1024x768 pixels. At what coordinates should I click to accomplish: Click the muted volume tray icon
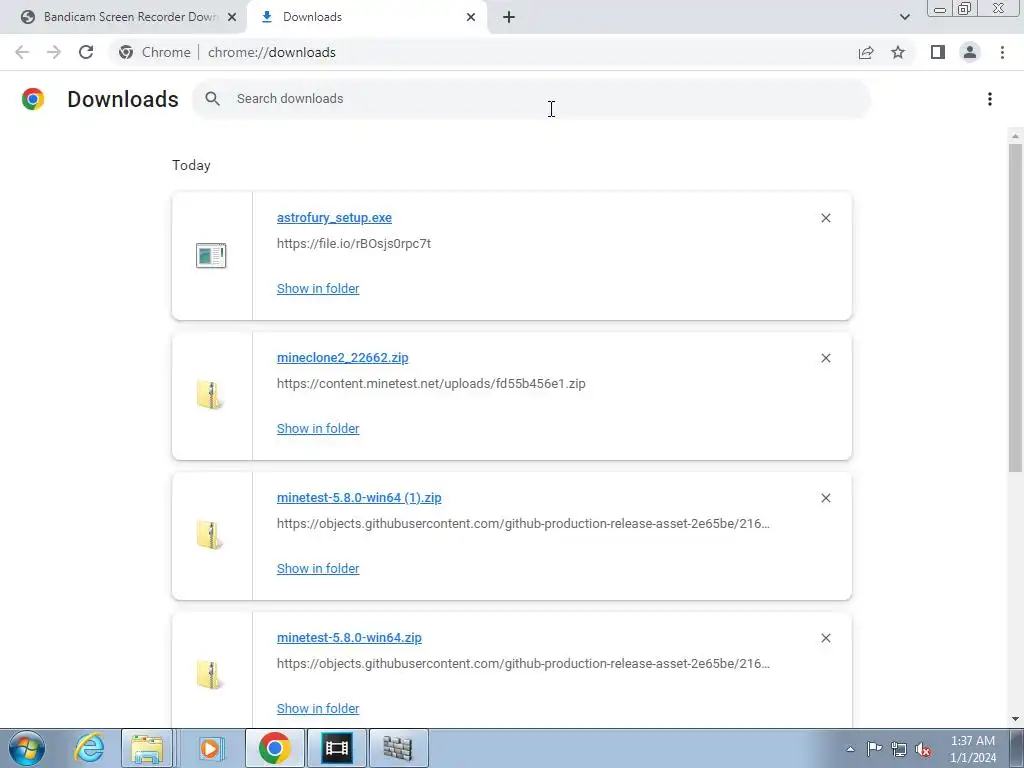point(923,749)
